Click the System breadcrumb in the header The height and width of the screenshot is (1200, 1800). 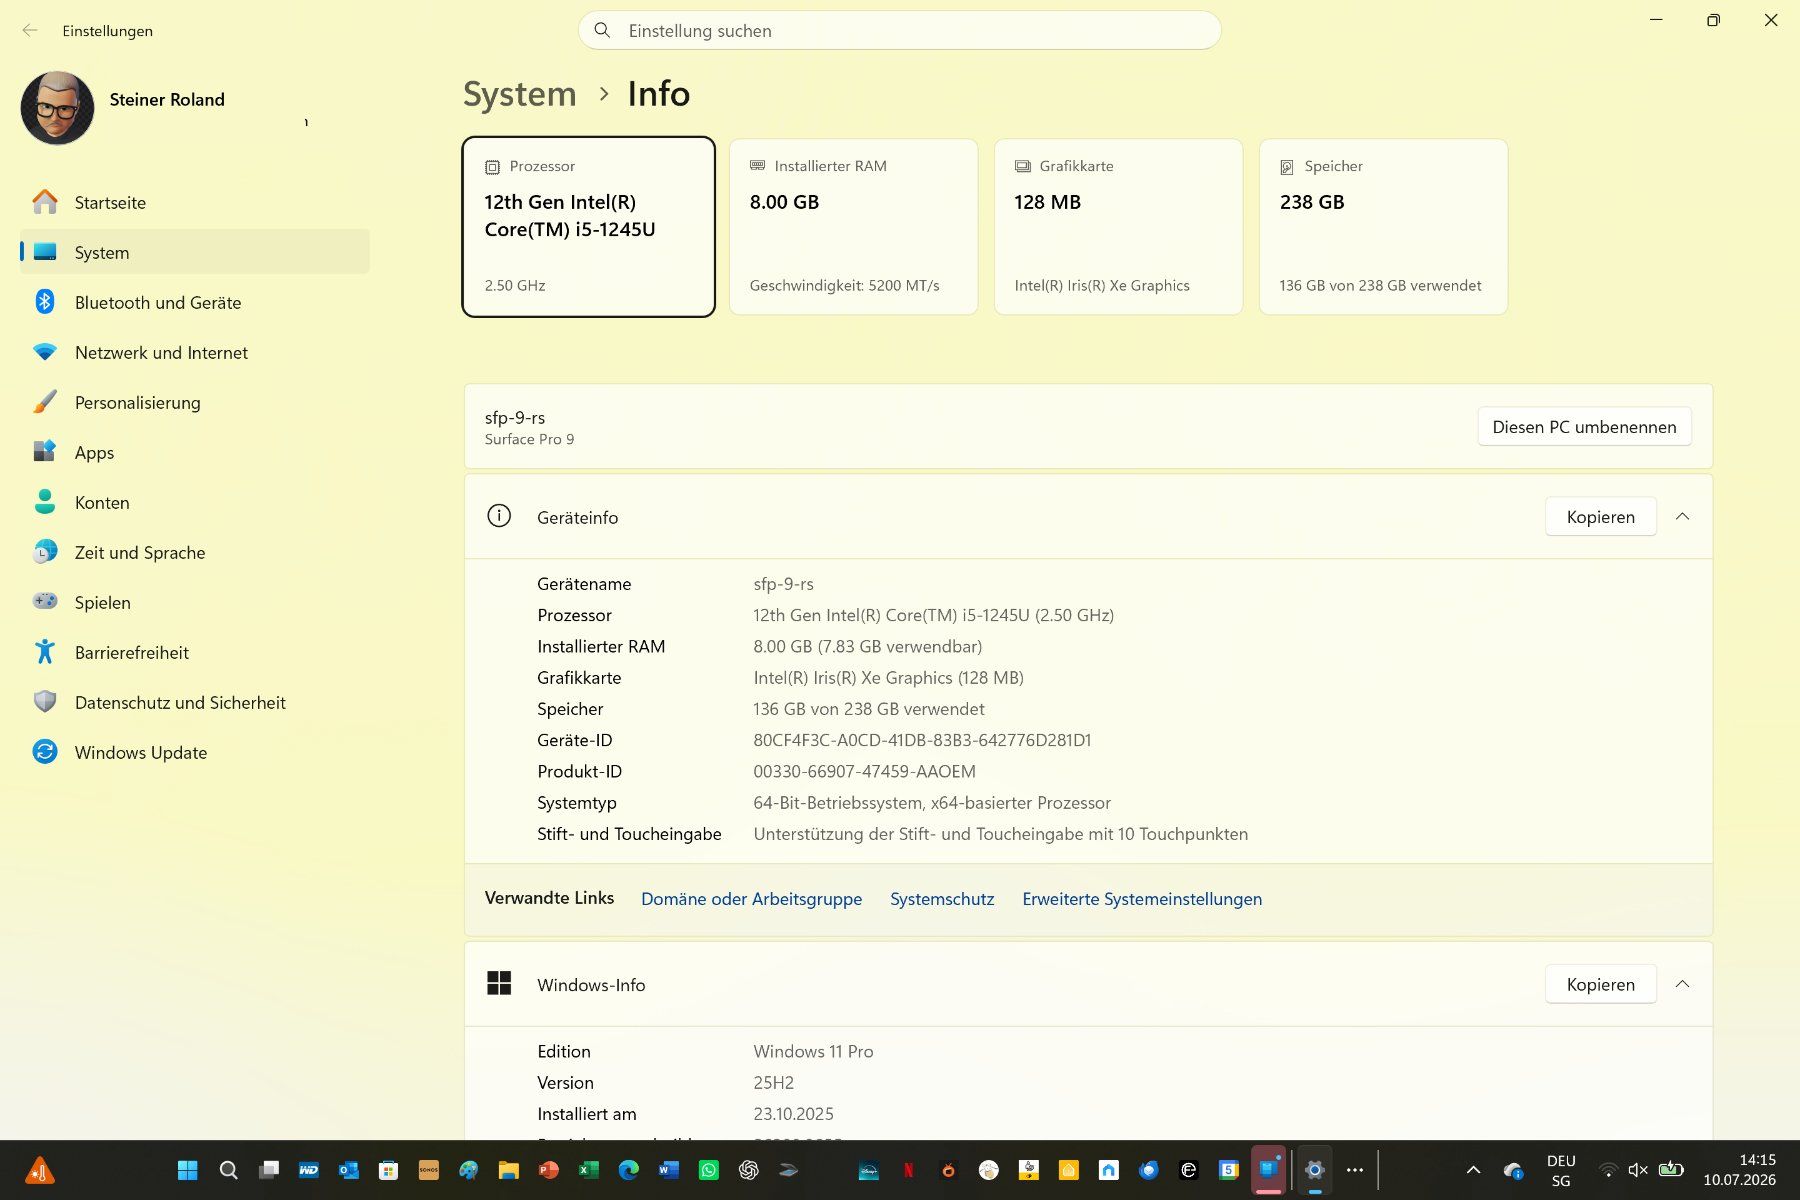[x=519, y=94]
